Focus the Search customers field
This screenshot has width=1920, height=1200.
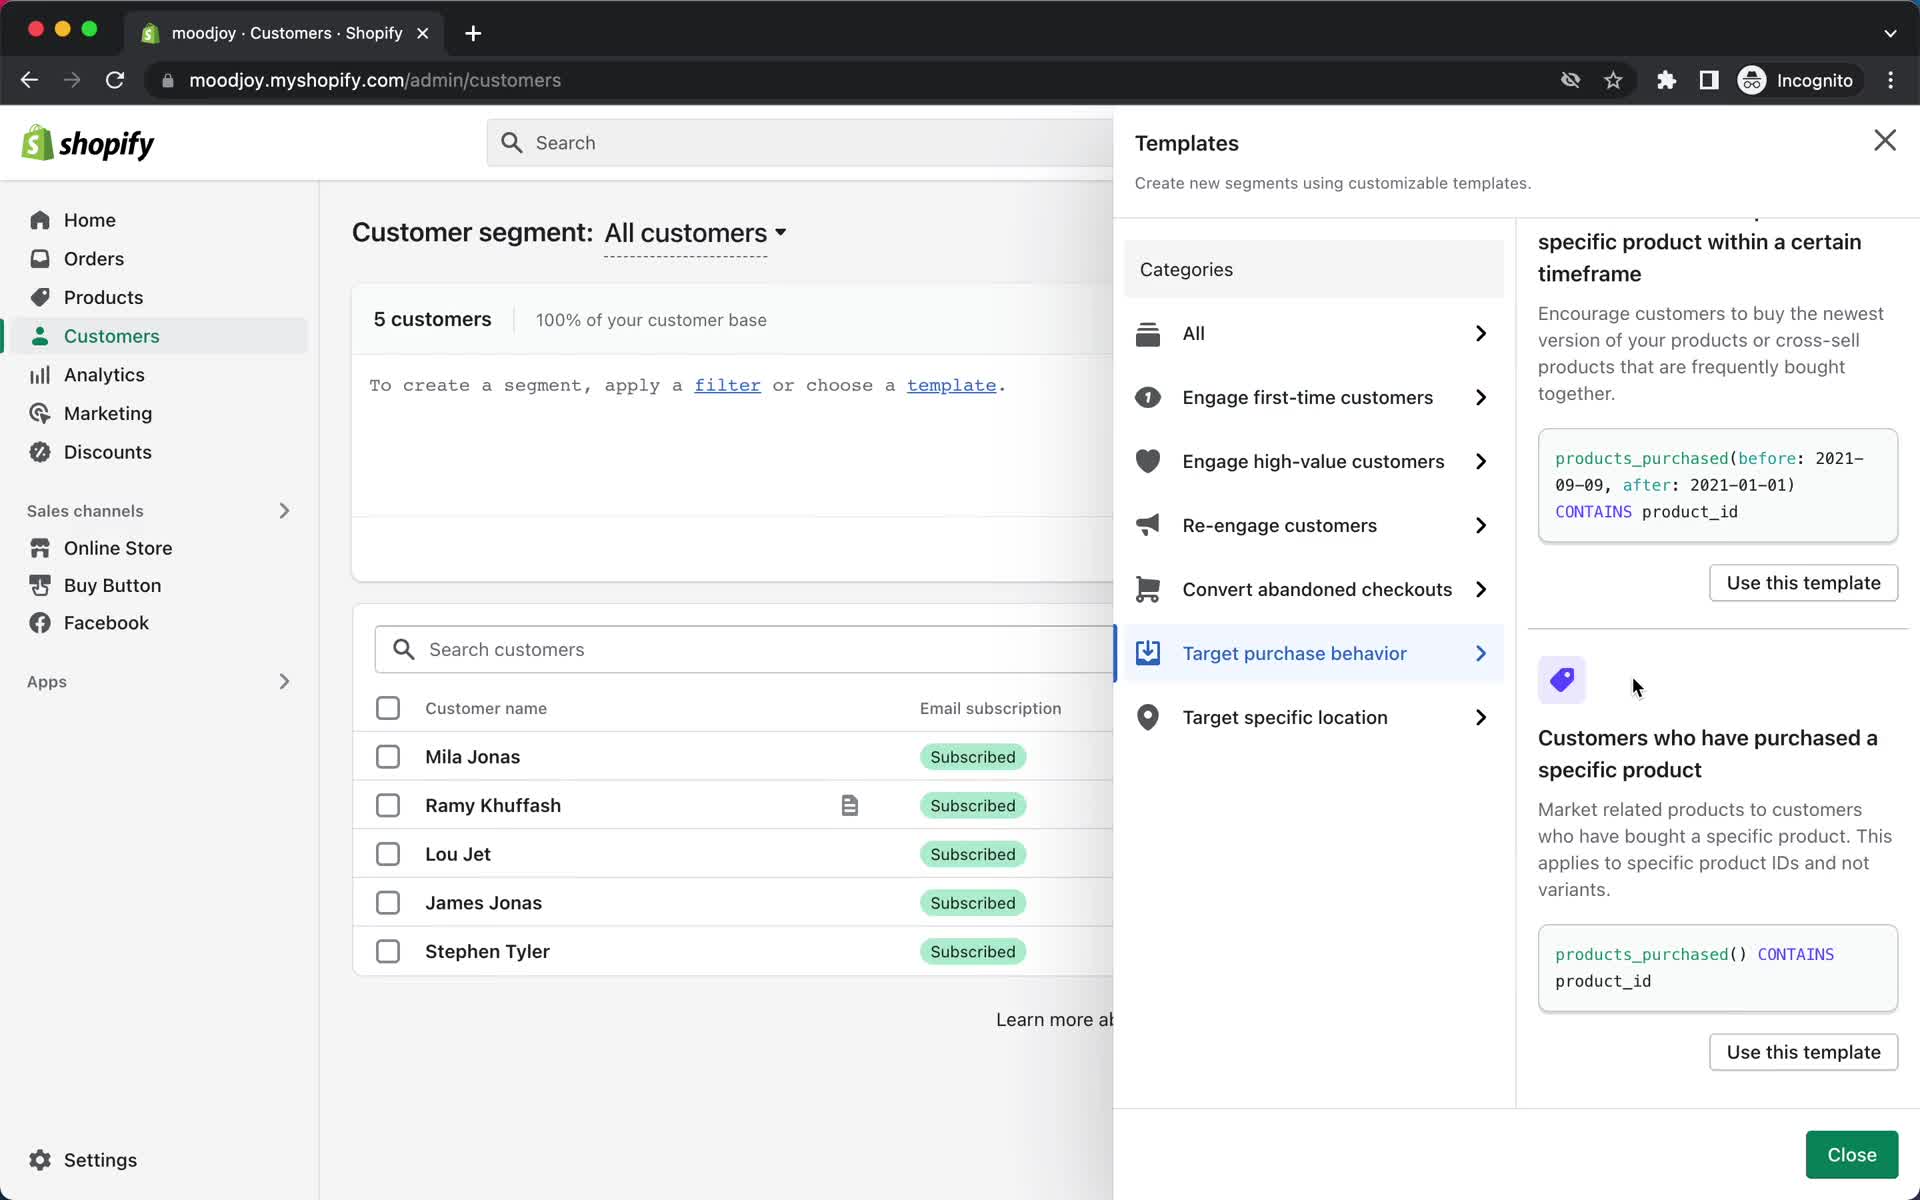[744, 650]
